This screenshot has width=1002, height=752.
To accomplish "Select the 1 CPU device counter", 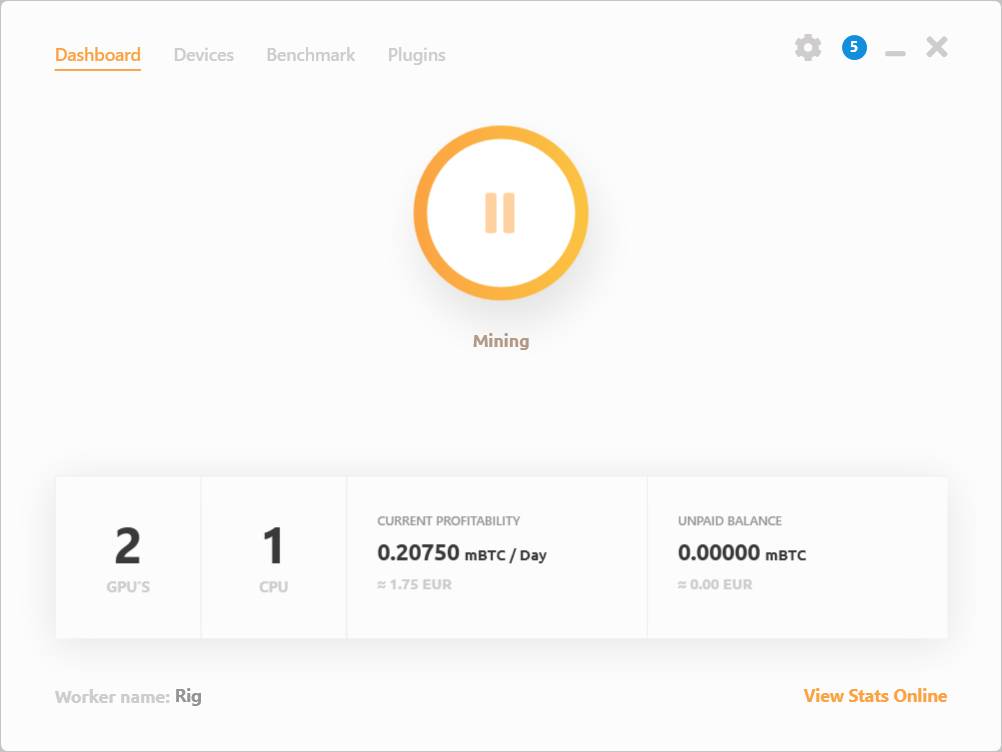I will click(x=274, y=555).
